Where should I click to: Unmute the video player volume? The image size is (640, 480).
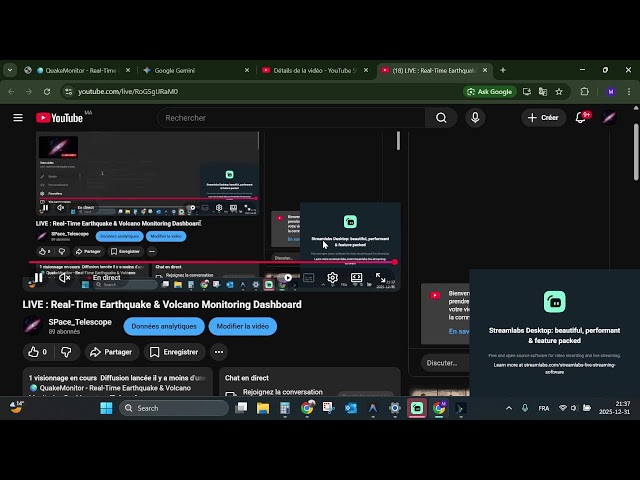[x=64, y=278]
